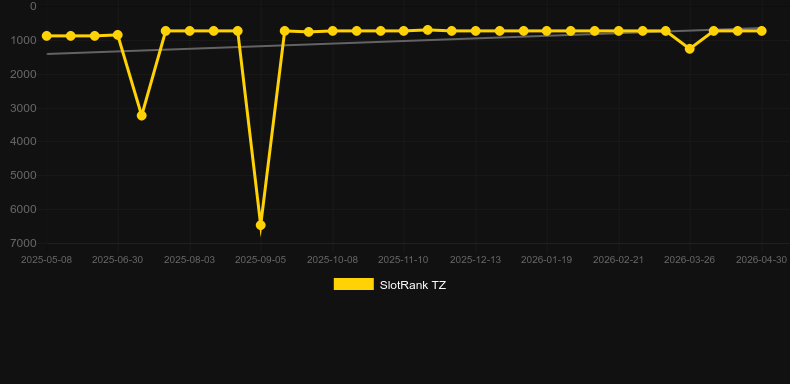Select the small dip point near 2026-03-26
790x384 pixels.
(690, 49)
